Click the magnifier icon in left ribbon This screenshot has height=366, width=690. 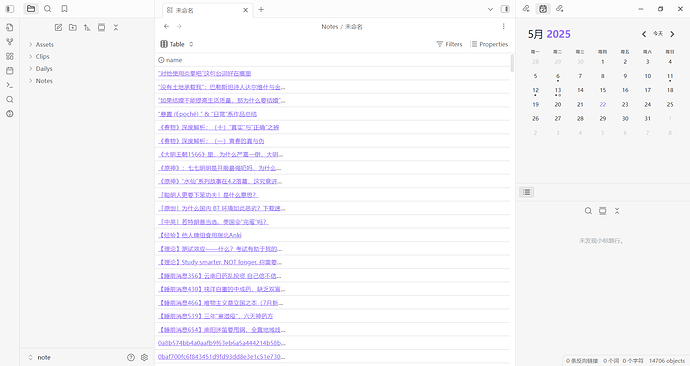[x=10, y=99]
